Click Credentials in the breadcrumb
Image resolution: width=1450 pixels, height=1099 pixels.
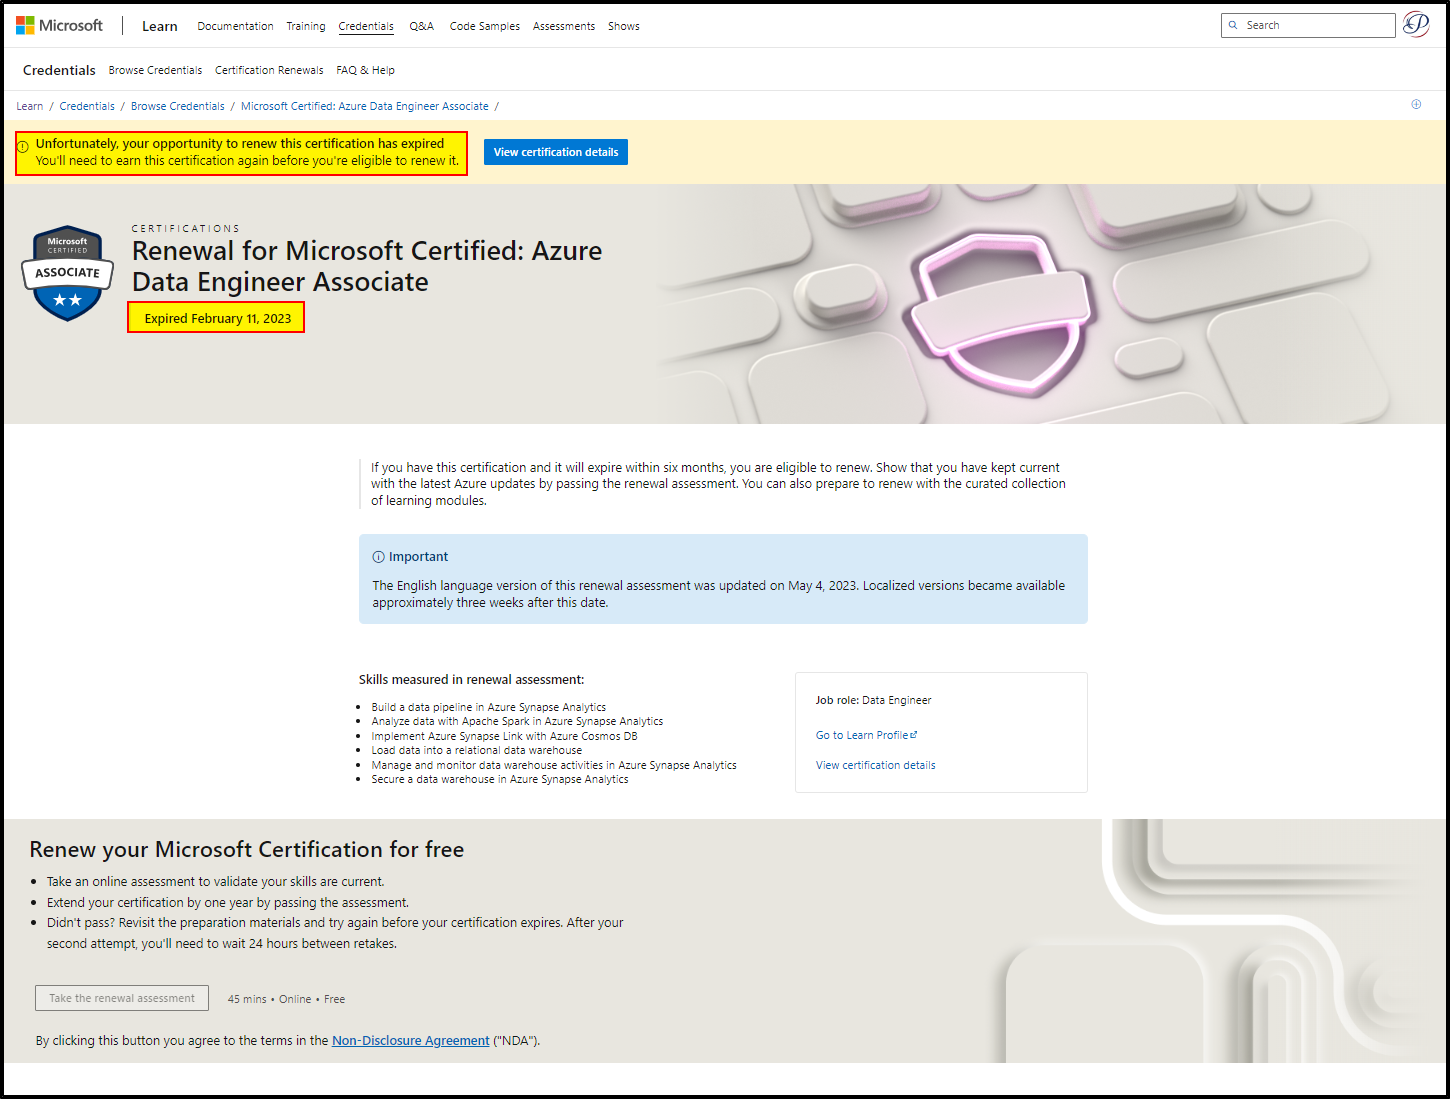[x=87, y=106]
